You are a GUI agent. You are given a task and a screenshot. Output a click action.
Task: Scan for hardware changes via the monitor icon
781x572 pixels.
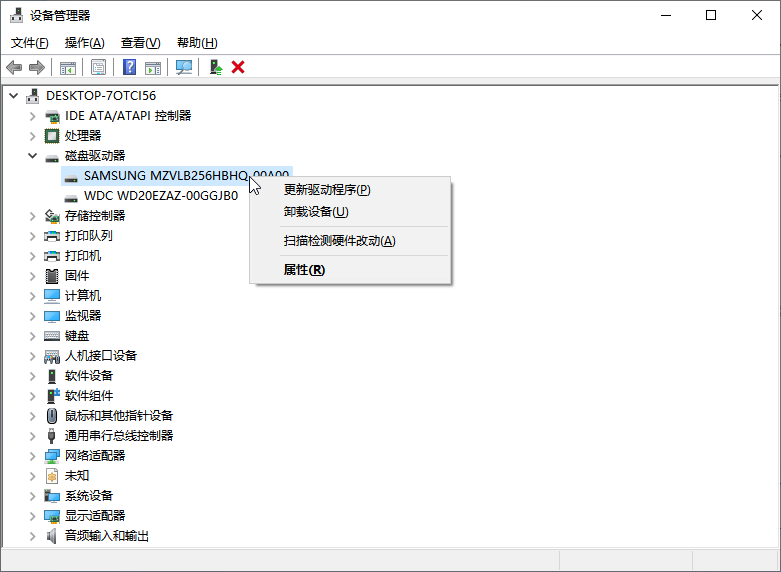(x=184, y=67)
